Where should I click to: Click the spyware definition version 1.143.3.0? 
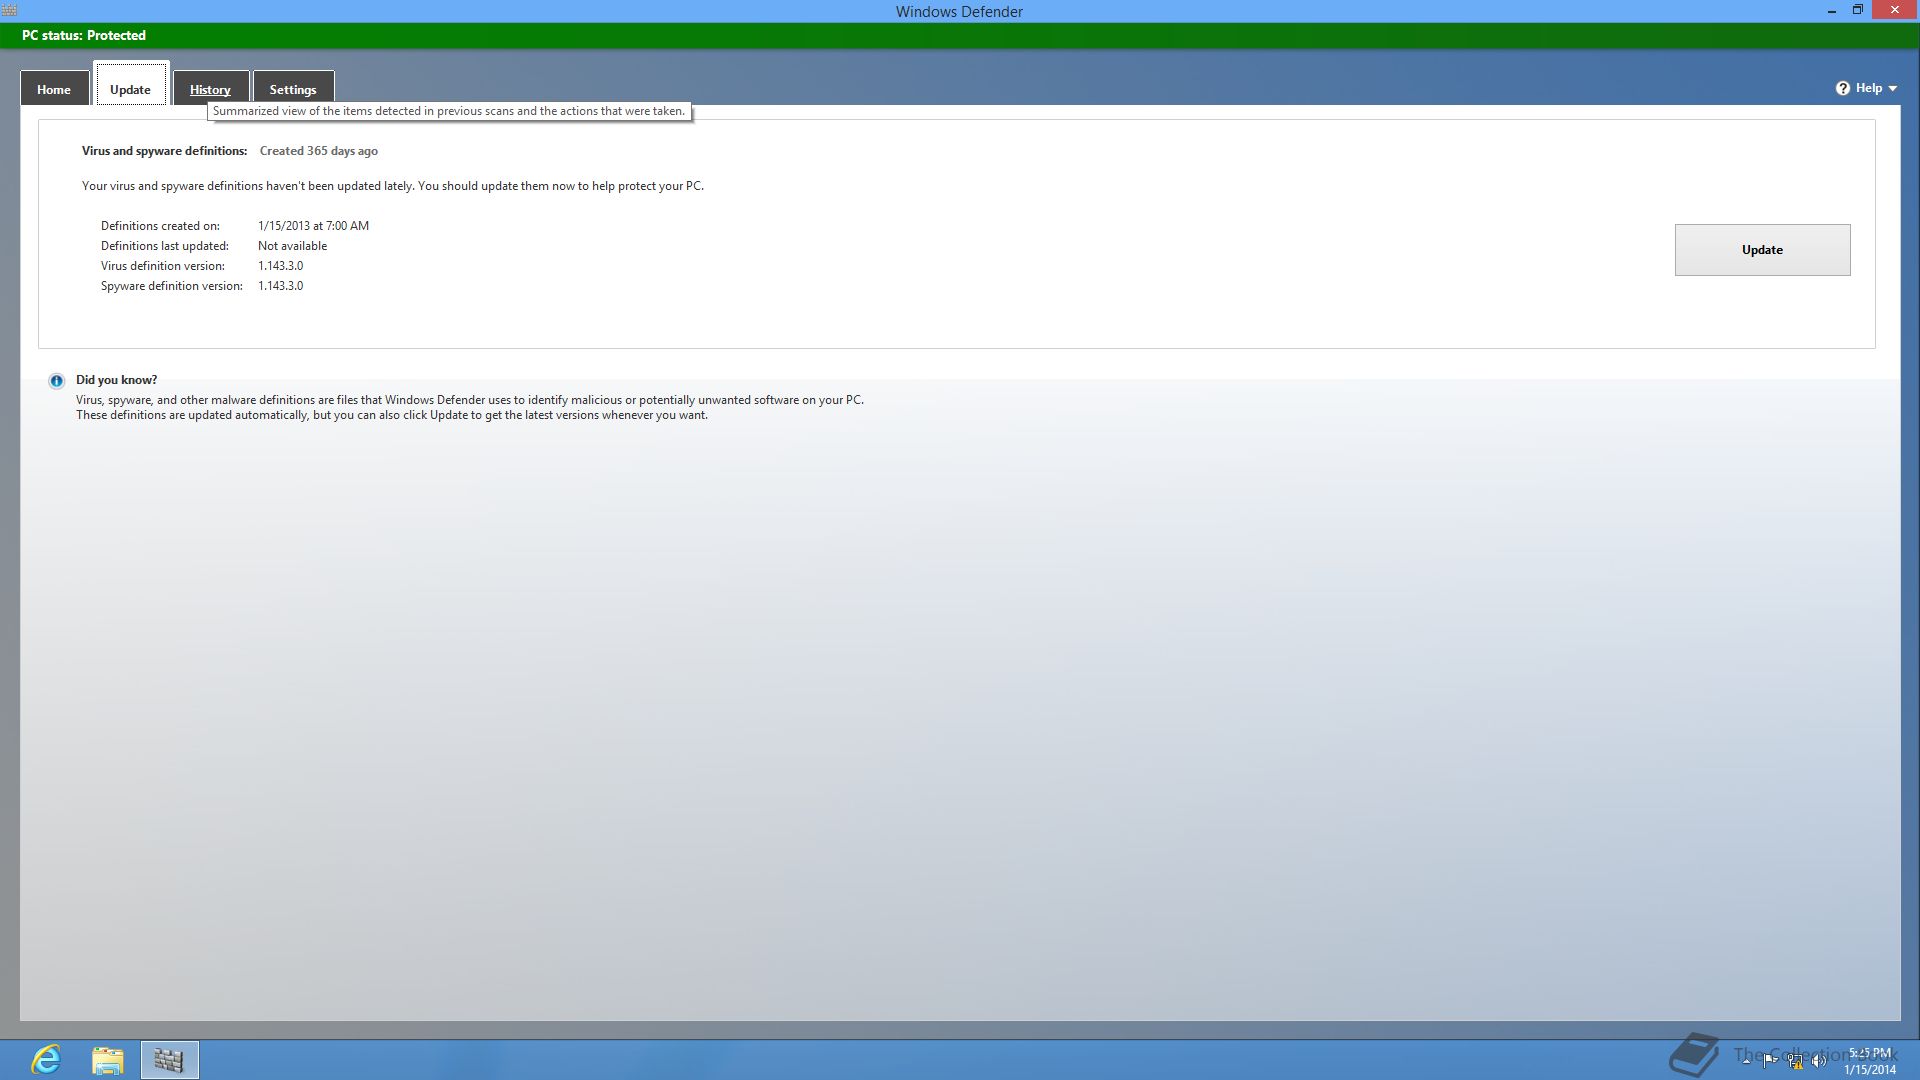point(280,286)
